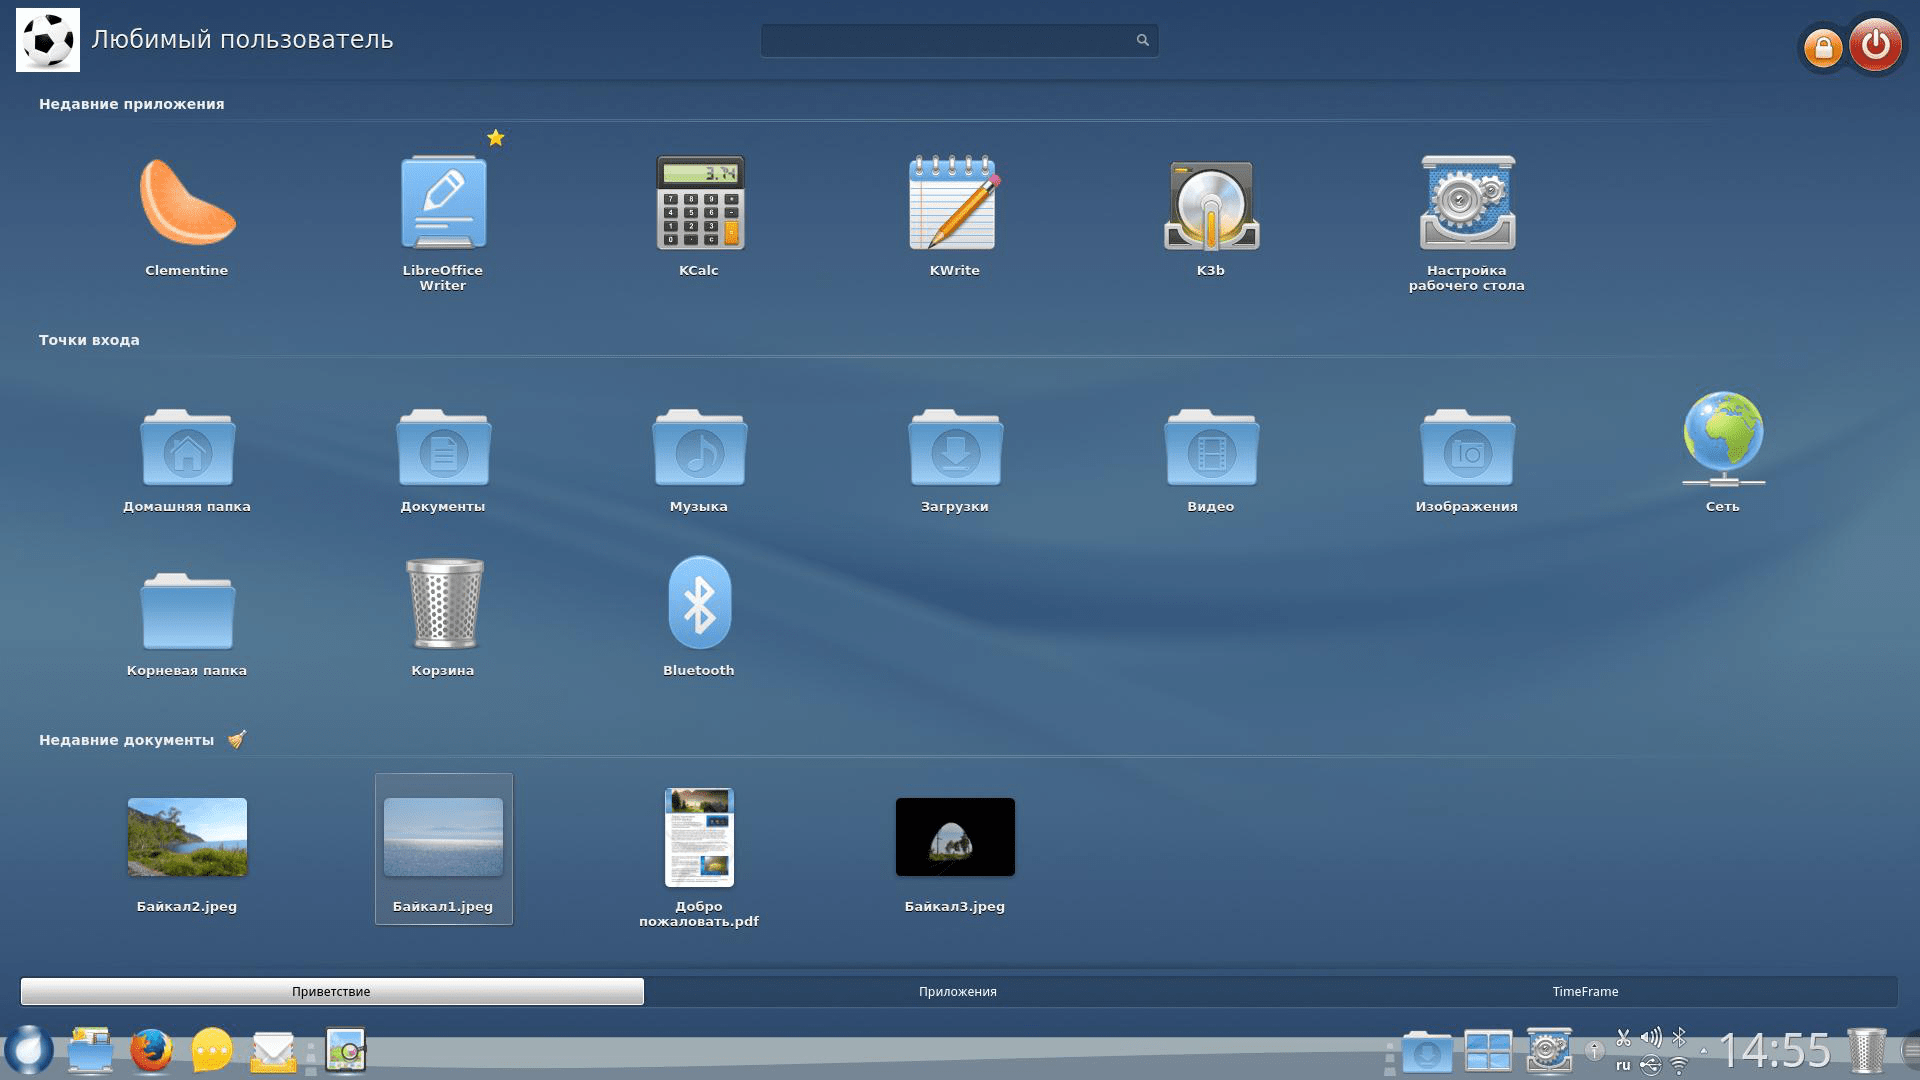Open the Загрузки folder
This screenshot has height=1080, width=1920.
pos(954,450)
